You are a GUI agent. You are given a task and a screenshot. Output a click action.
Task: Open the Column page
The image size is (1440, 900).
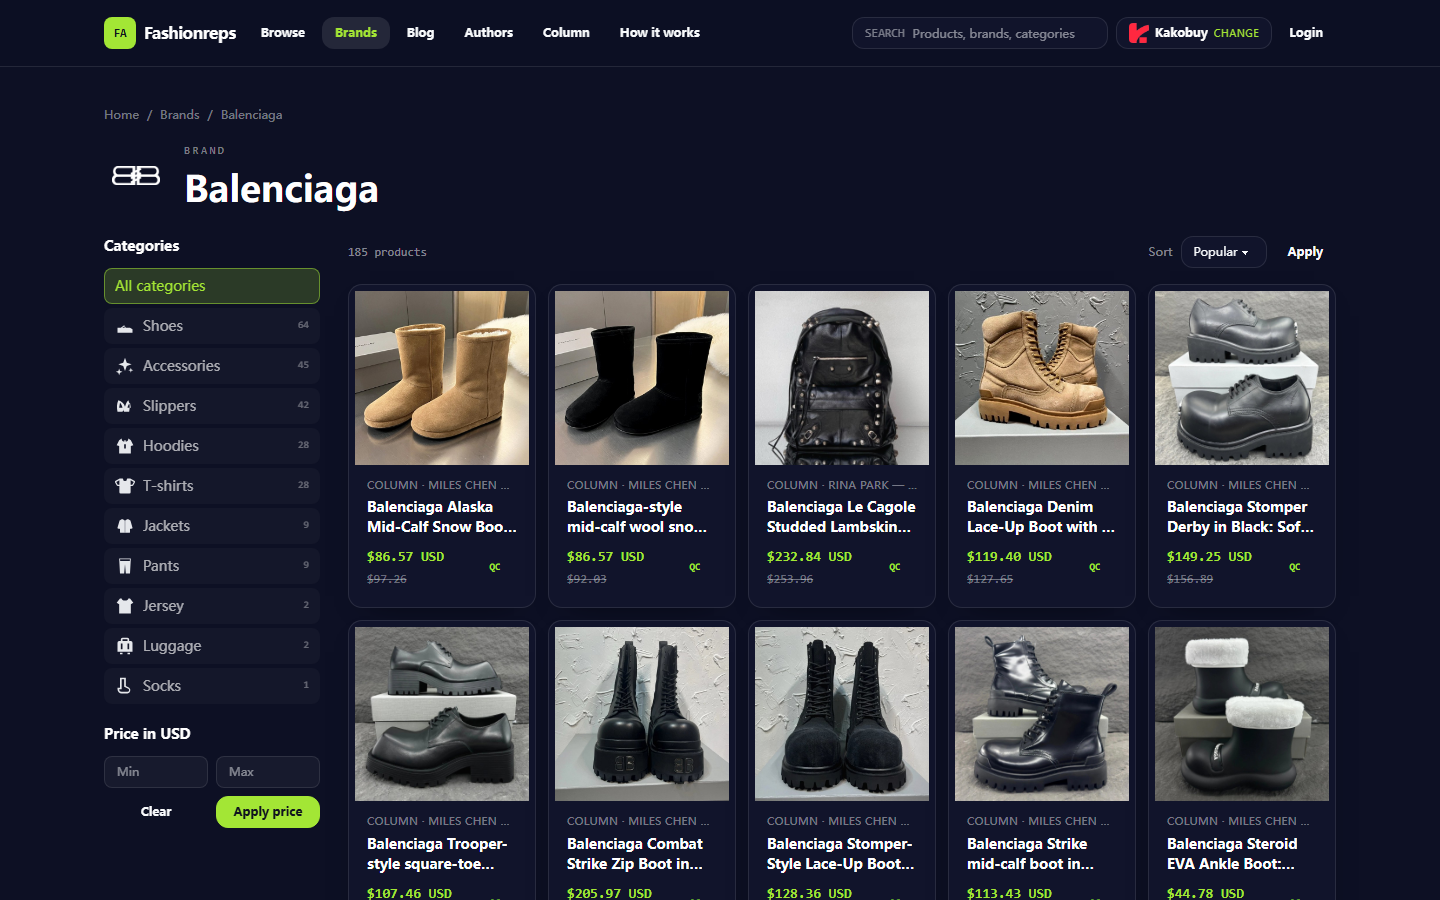tap(566, 33)
